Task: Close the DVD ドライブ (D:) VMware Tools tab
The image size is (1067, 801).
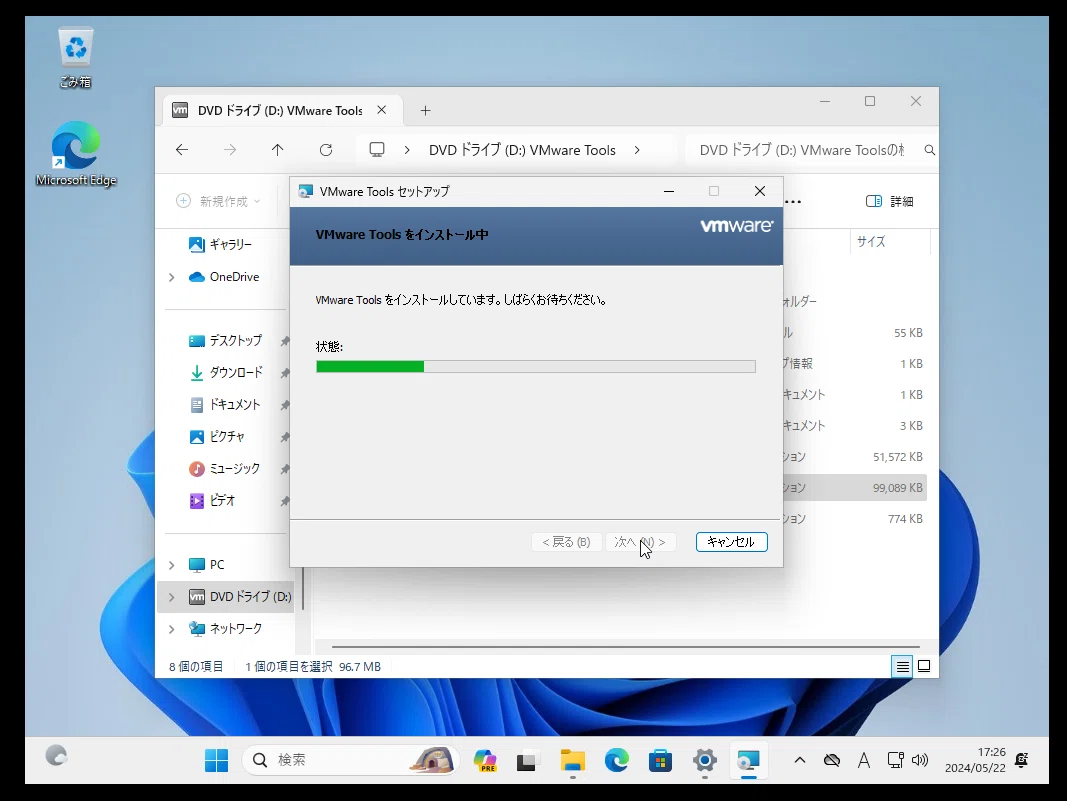Action: (382, 110)
